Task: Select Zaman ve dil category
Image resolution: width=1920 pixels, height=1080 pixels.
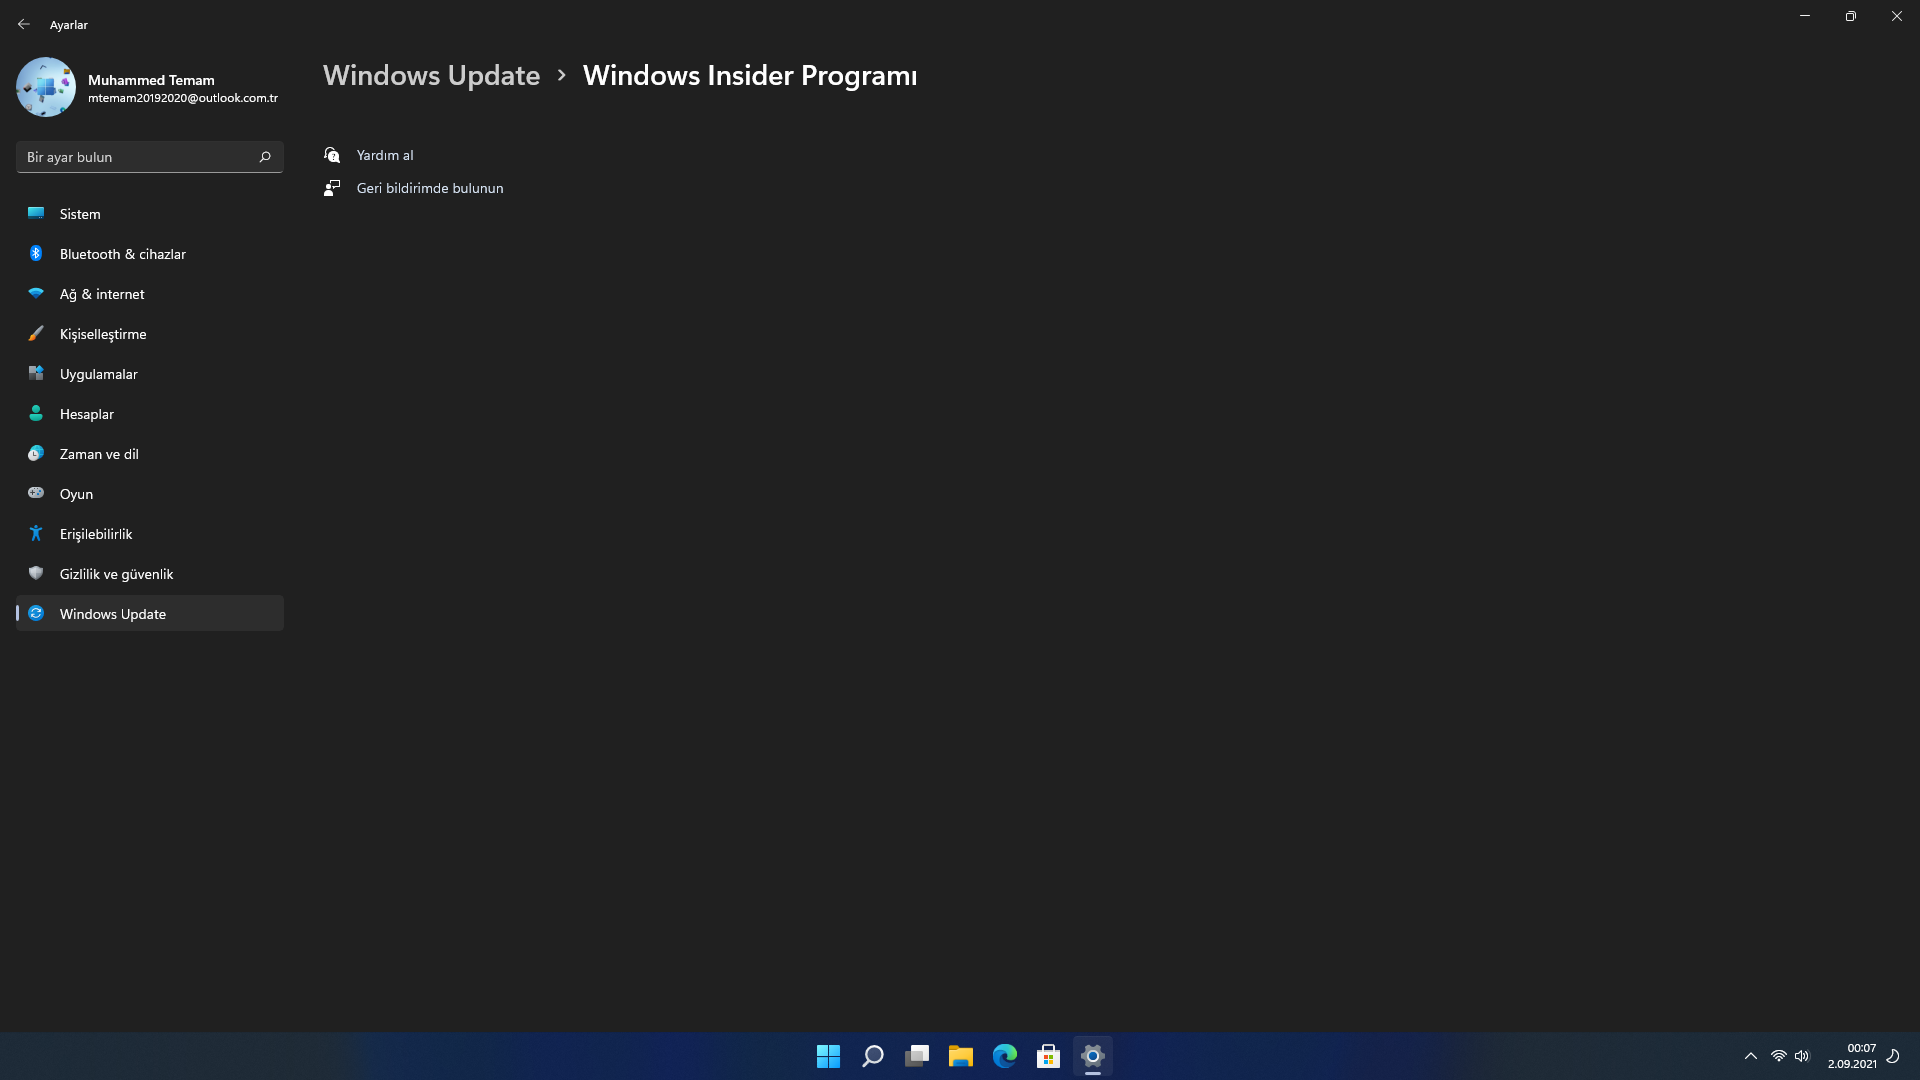Action: coord(98,454)
